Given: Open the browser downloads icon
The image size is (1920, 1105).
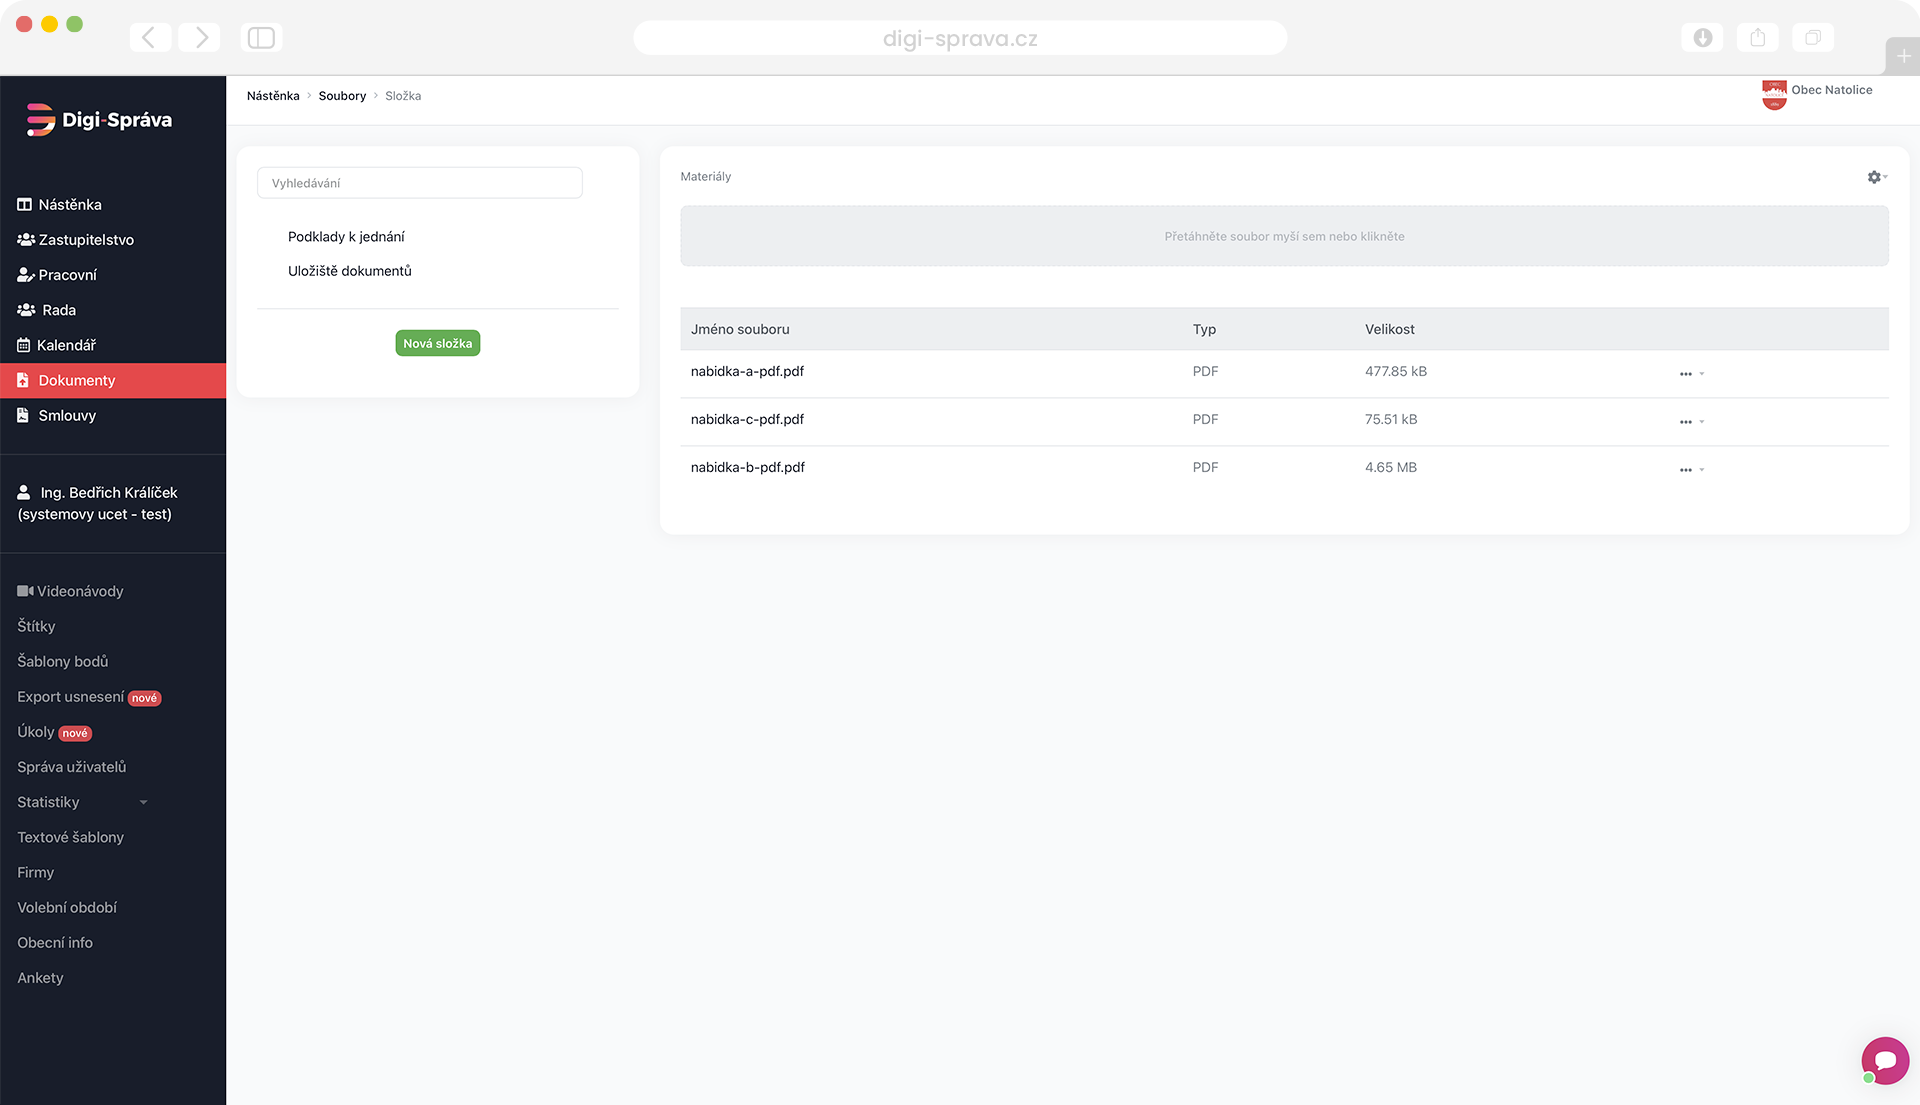Looking at the screenshot, I should point(1703,38).
